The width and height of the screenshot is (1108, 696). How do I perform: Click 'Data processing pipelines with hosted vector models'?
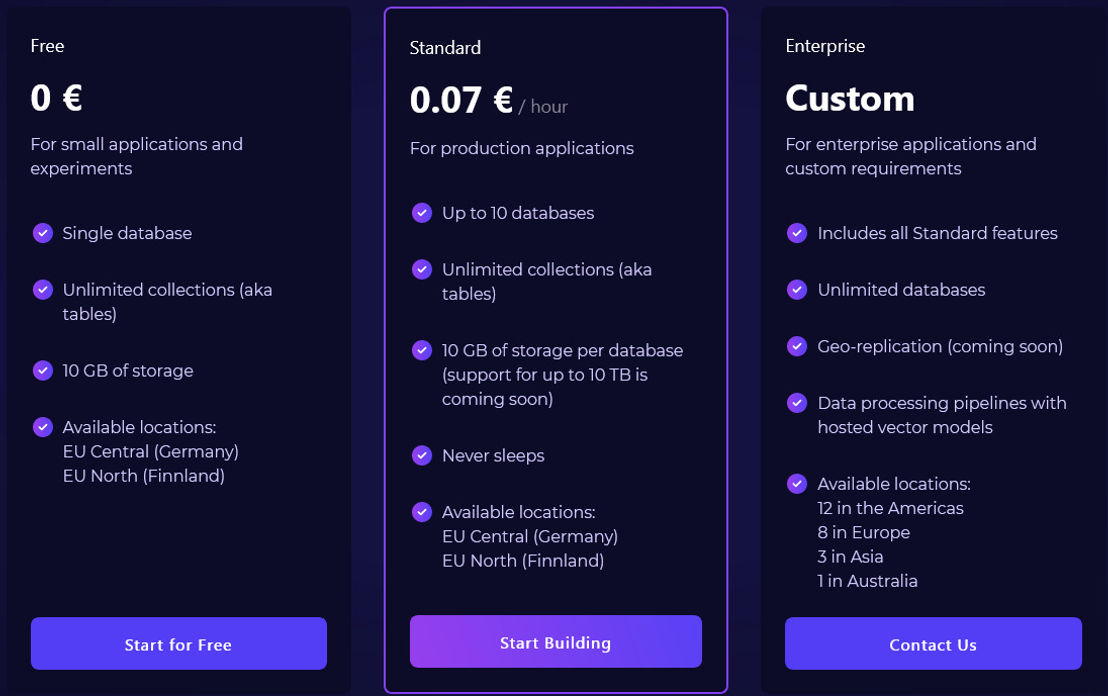[942, 415]
